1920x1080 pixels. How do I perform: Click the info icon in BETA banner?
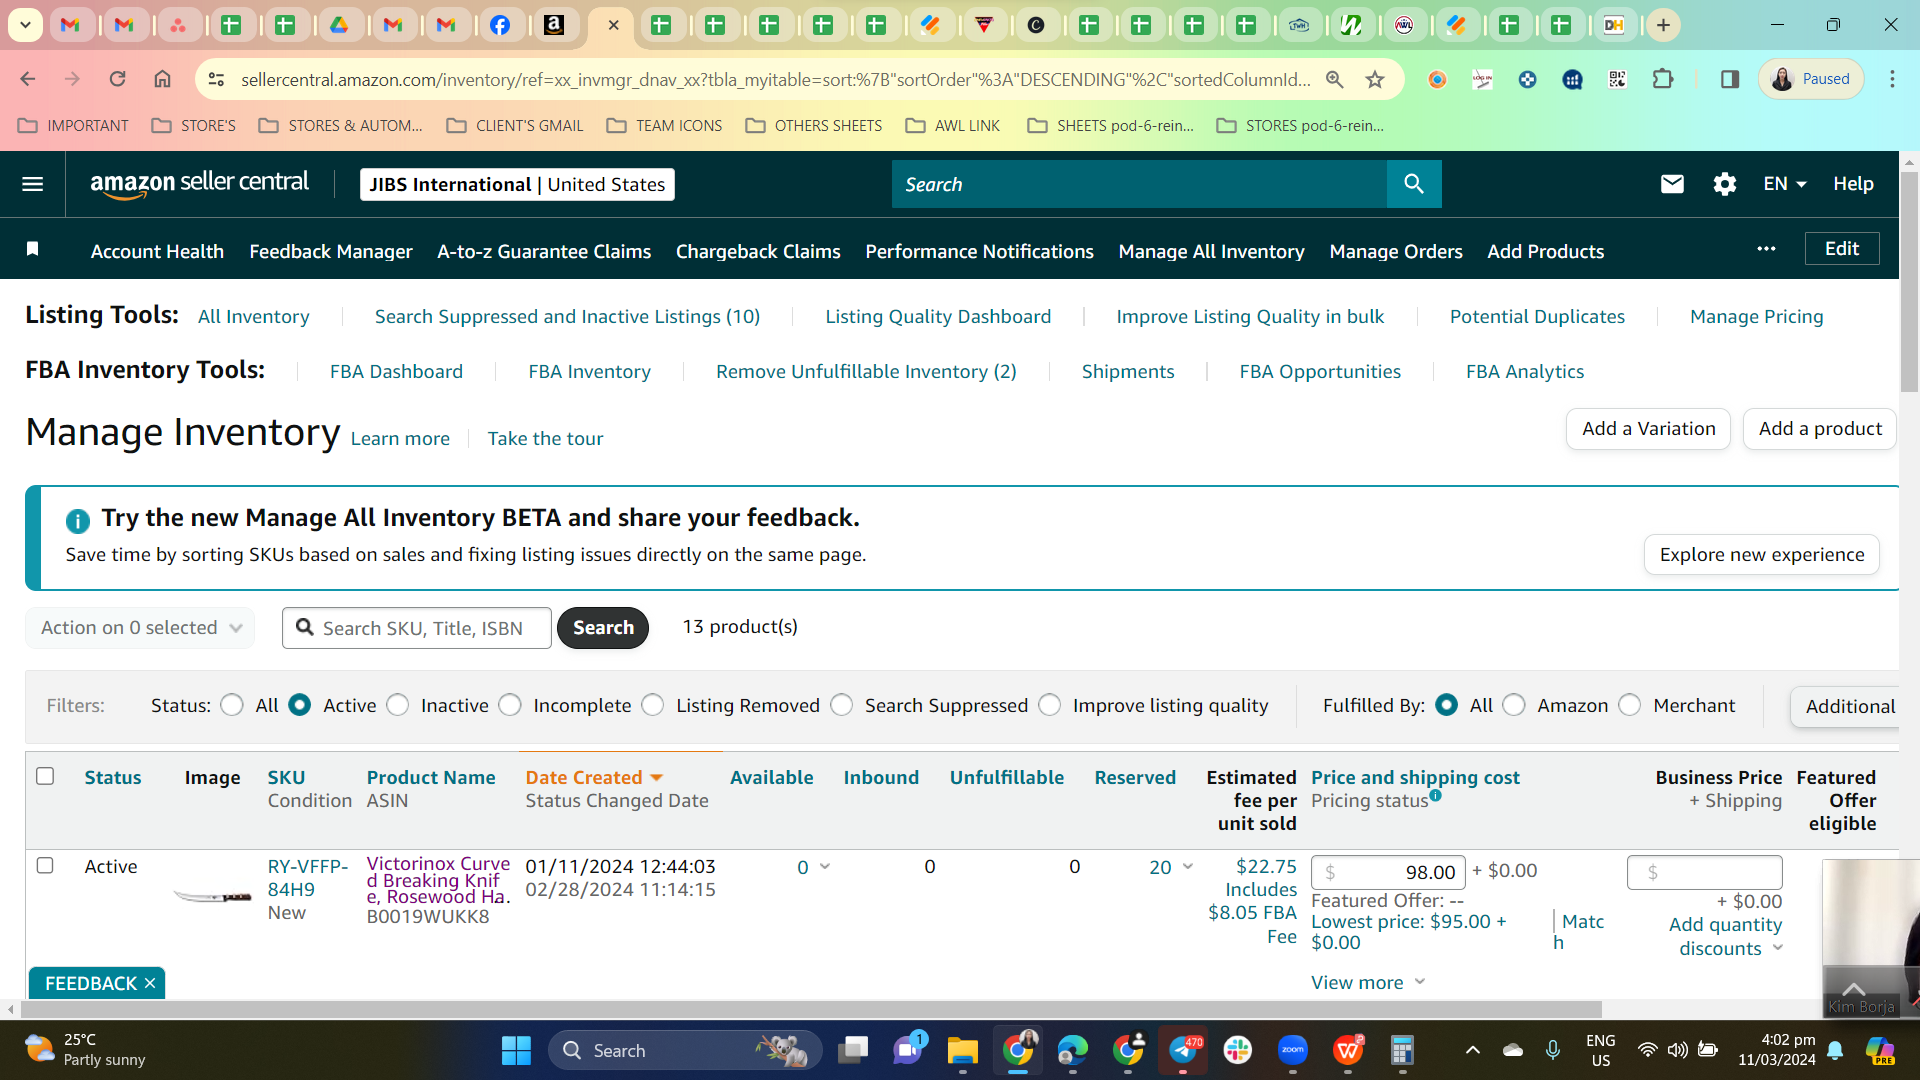tap(77, 520)
